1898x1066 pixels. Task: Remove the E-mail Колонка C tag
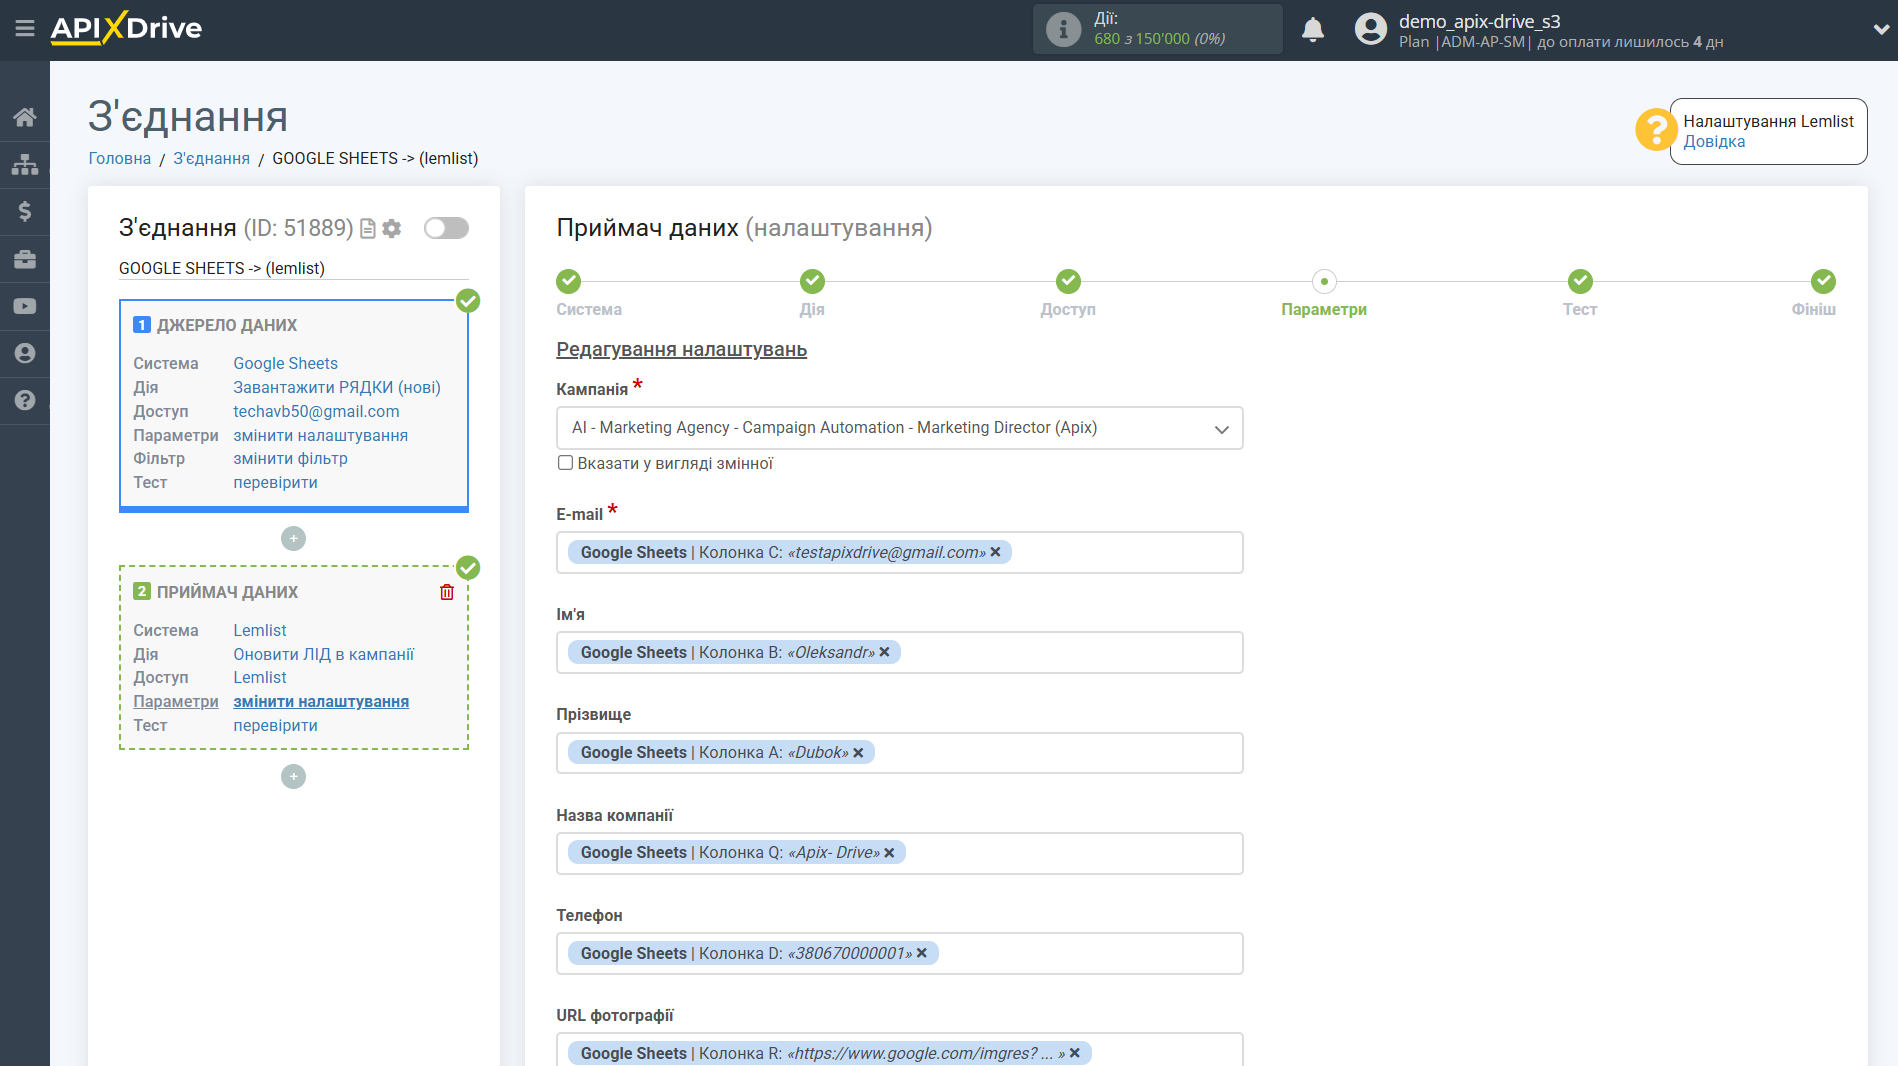tap(996, 552)
